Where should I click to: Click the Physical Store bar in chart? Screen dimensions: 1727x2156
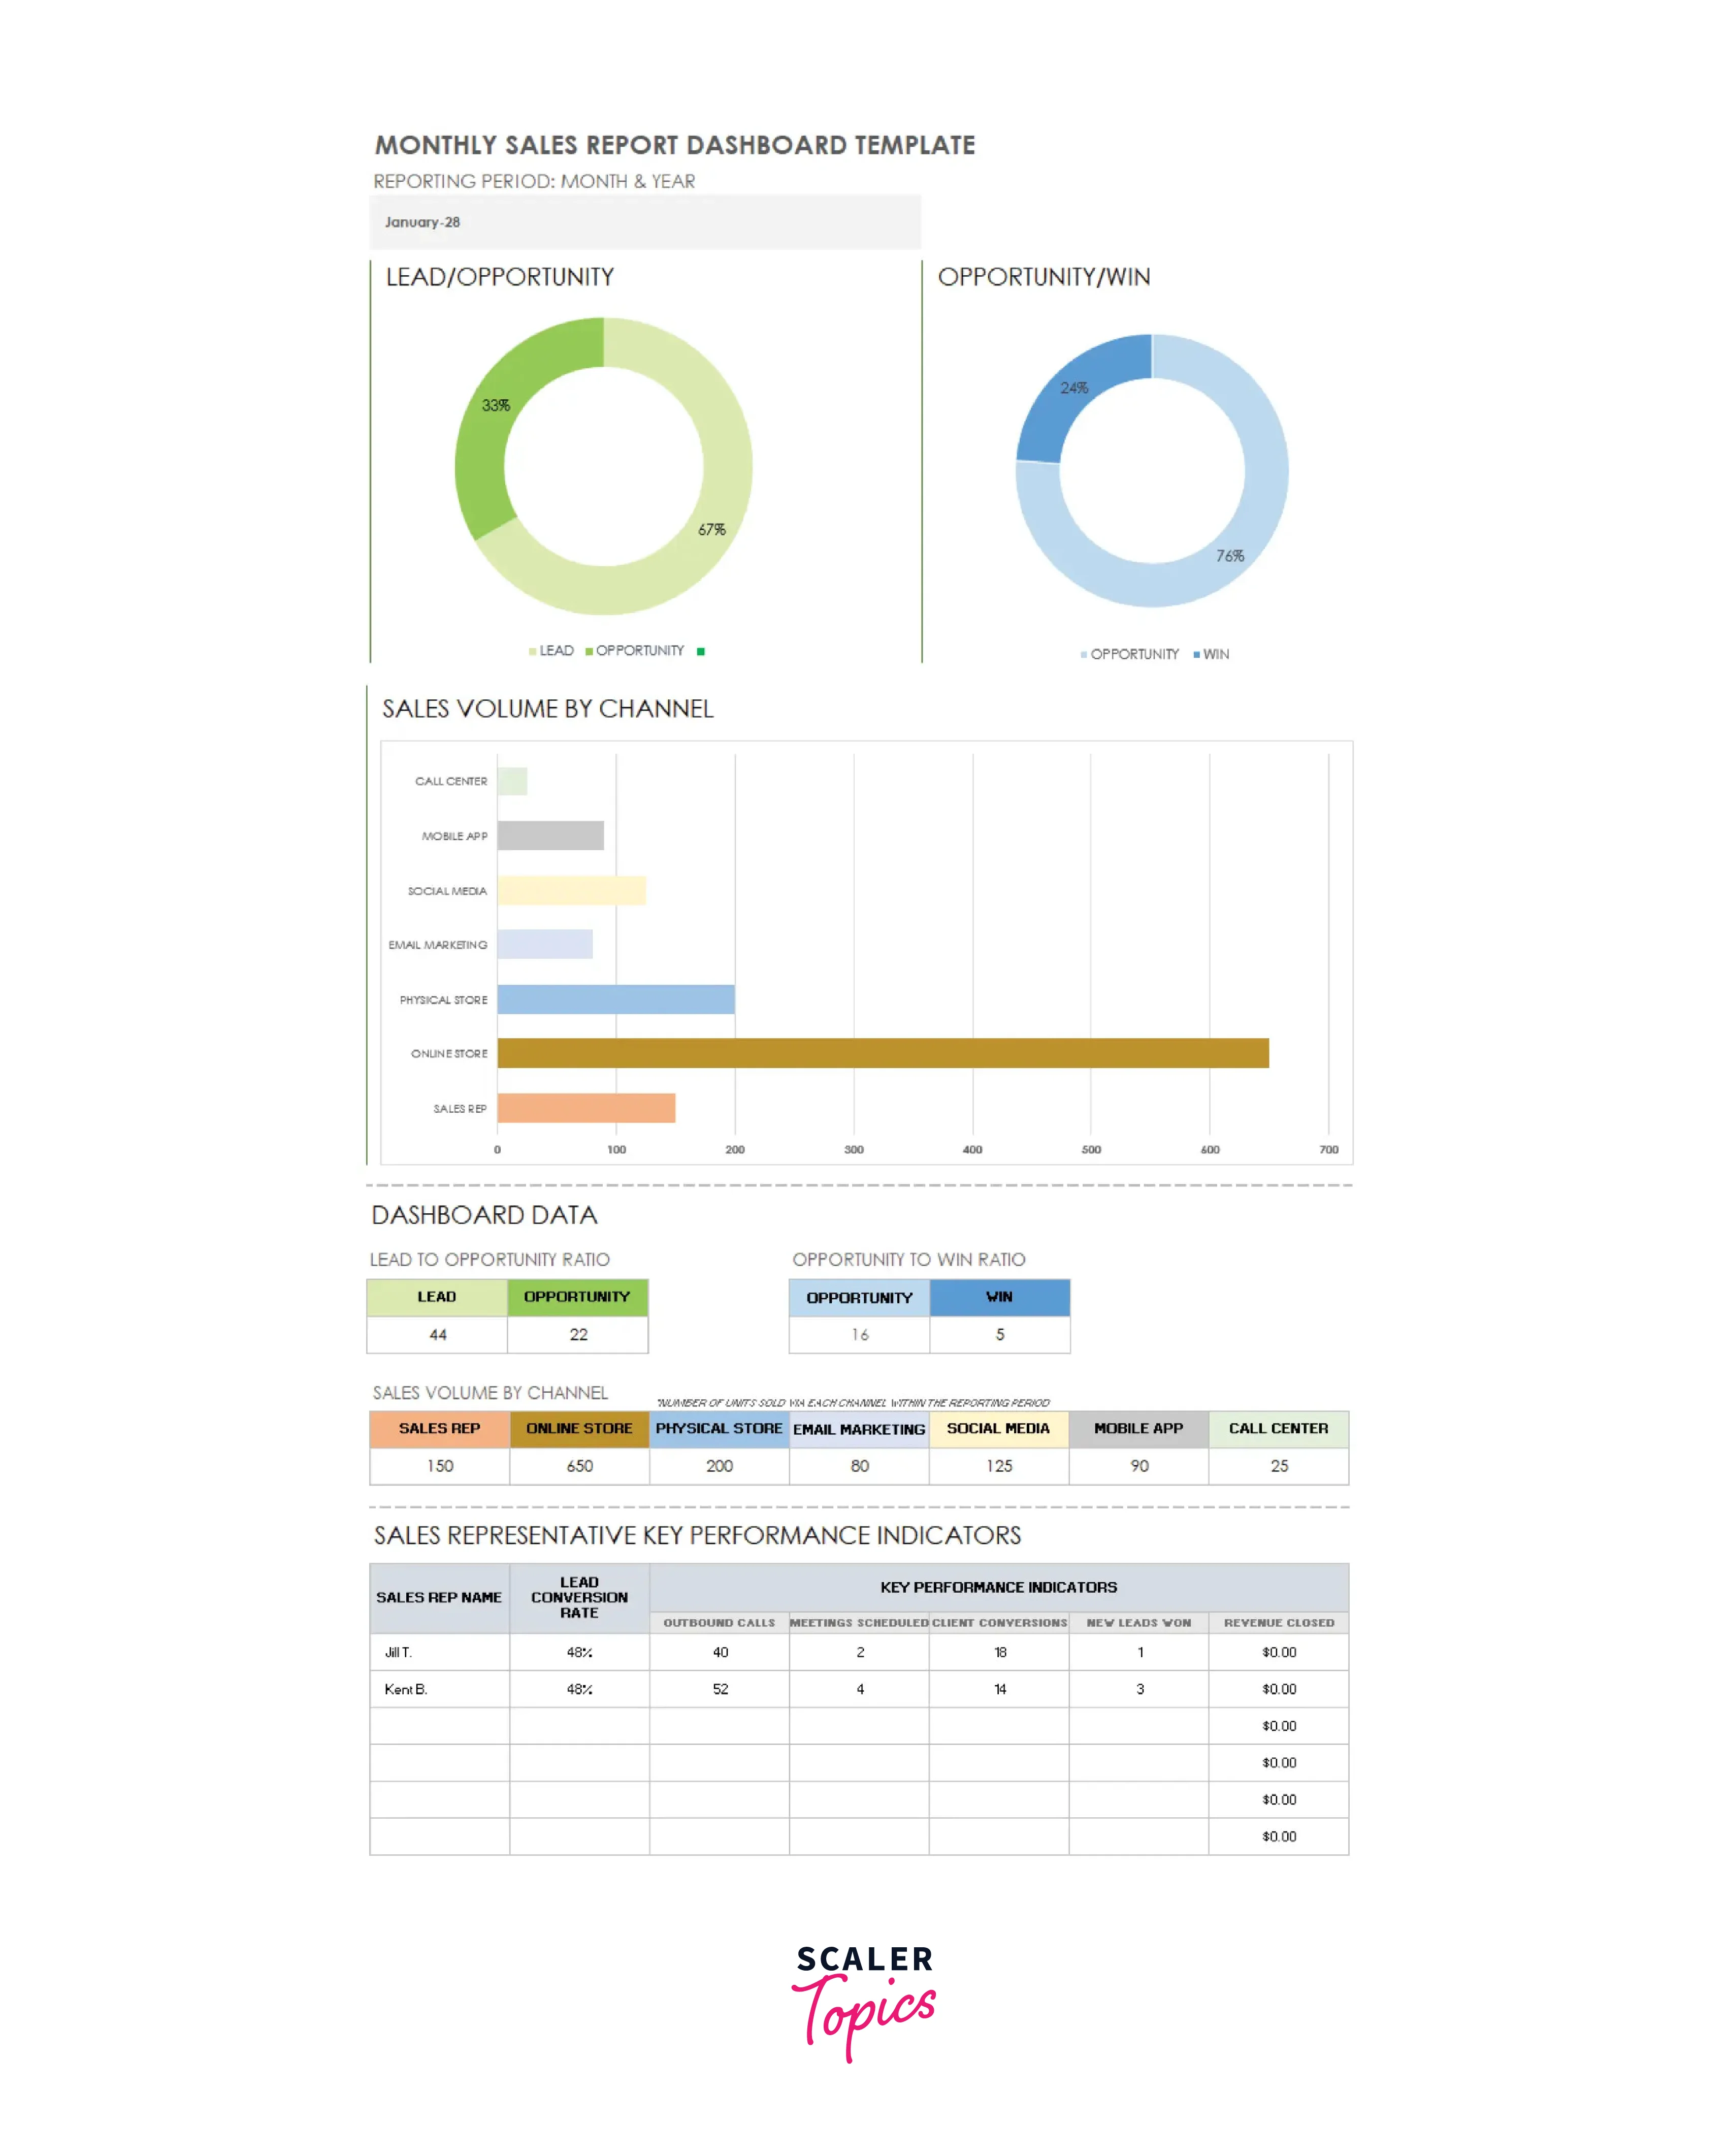click(615, 999)
